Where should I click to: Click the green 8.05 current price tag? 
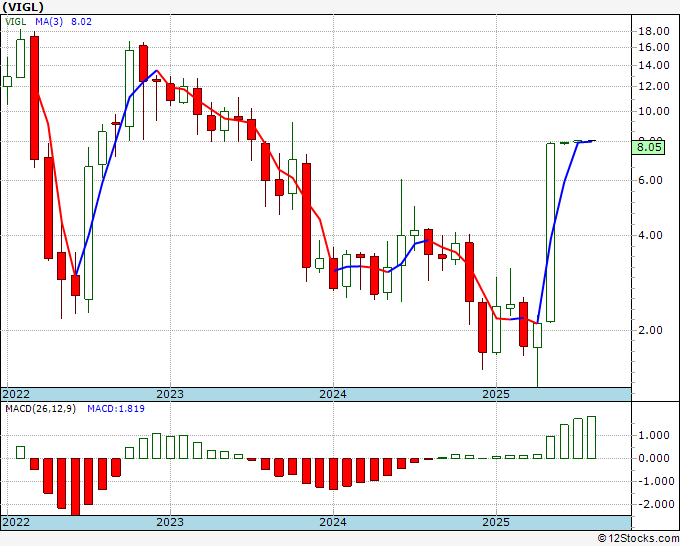point(648,147)
